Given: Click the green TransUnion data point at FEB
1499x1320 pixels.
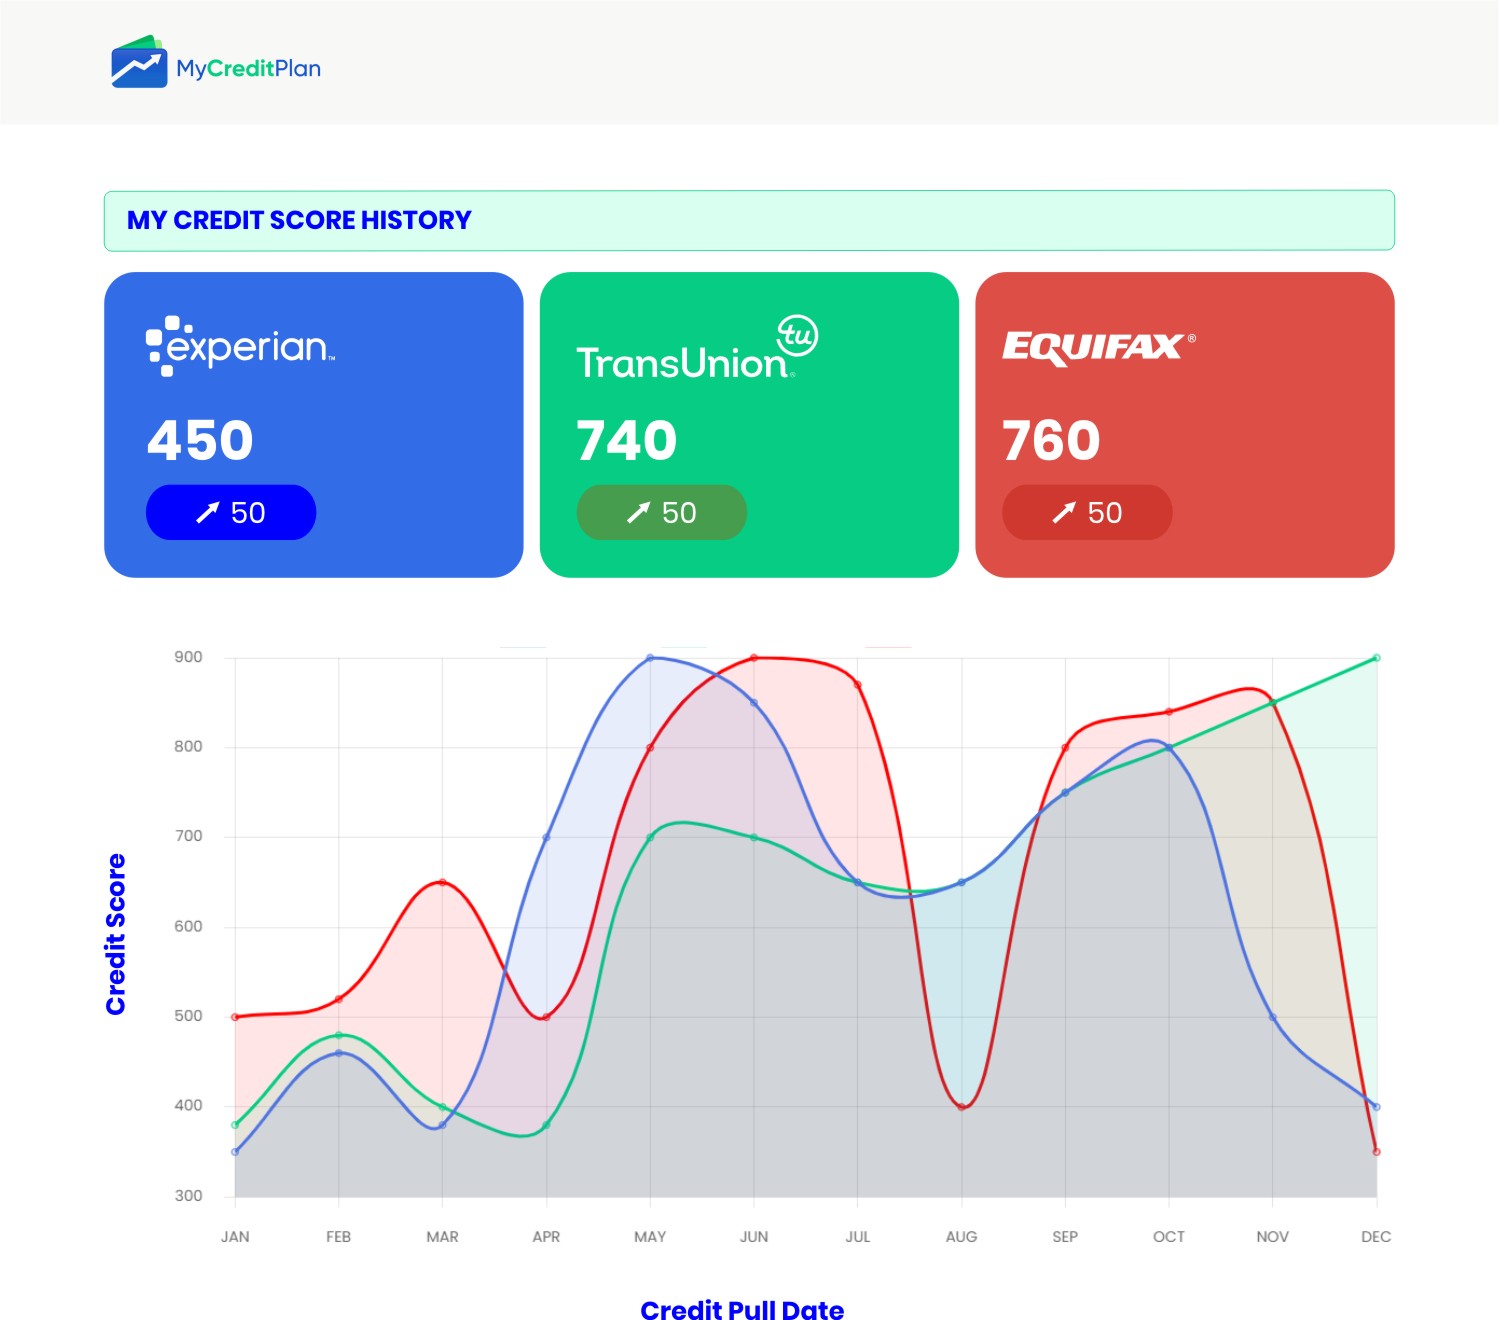Looking at the screenshot, I should (x=339, y=1035).
